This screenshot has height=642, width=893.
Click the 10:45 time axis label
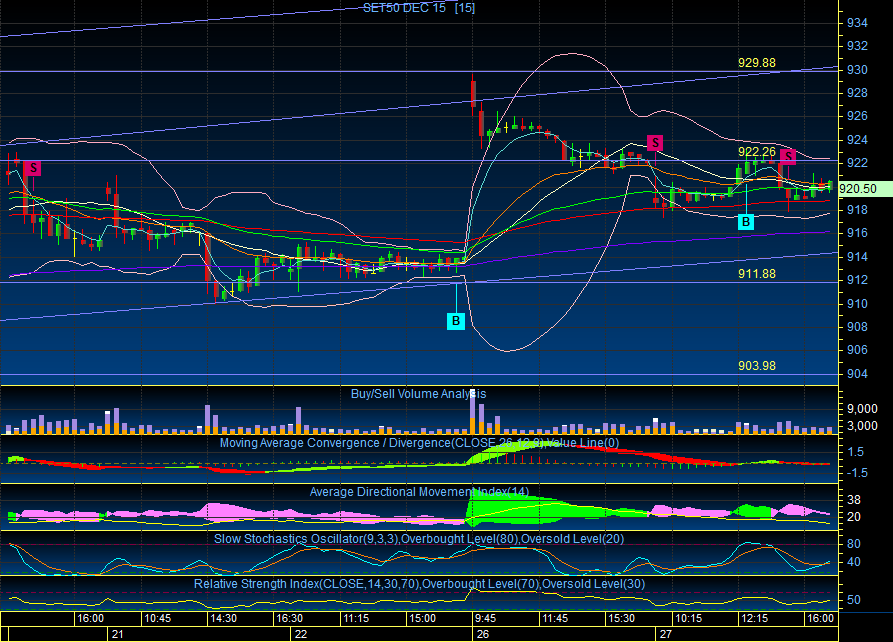point(157,619)
